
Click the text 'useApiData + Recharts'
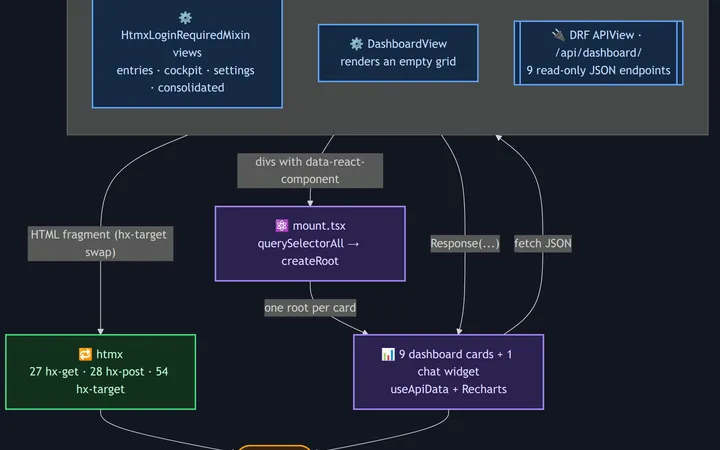(449, 389)
